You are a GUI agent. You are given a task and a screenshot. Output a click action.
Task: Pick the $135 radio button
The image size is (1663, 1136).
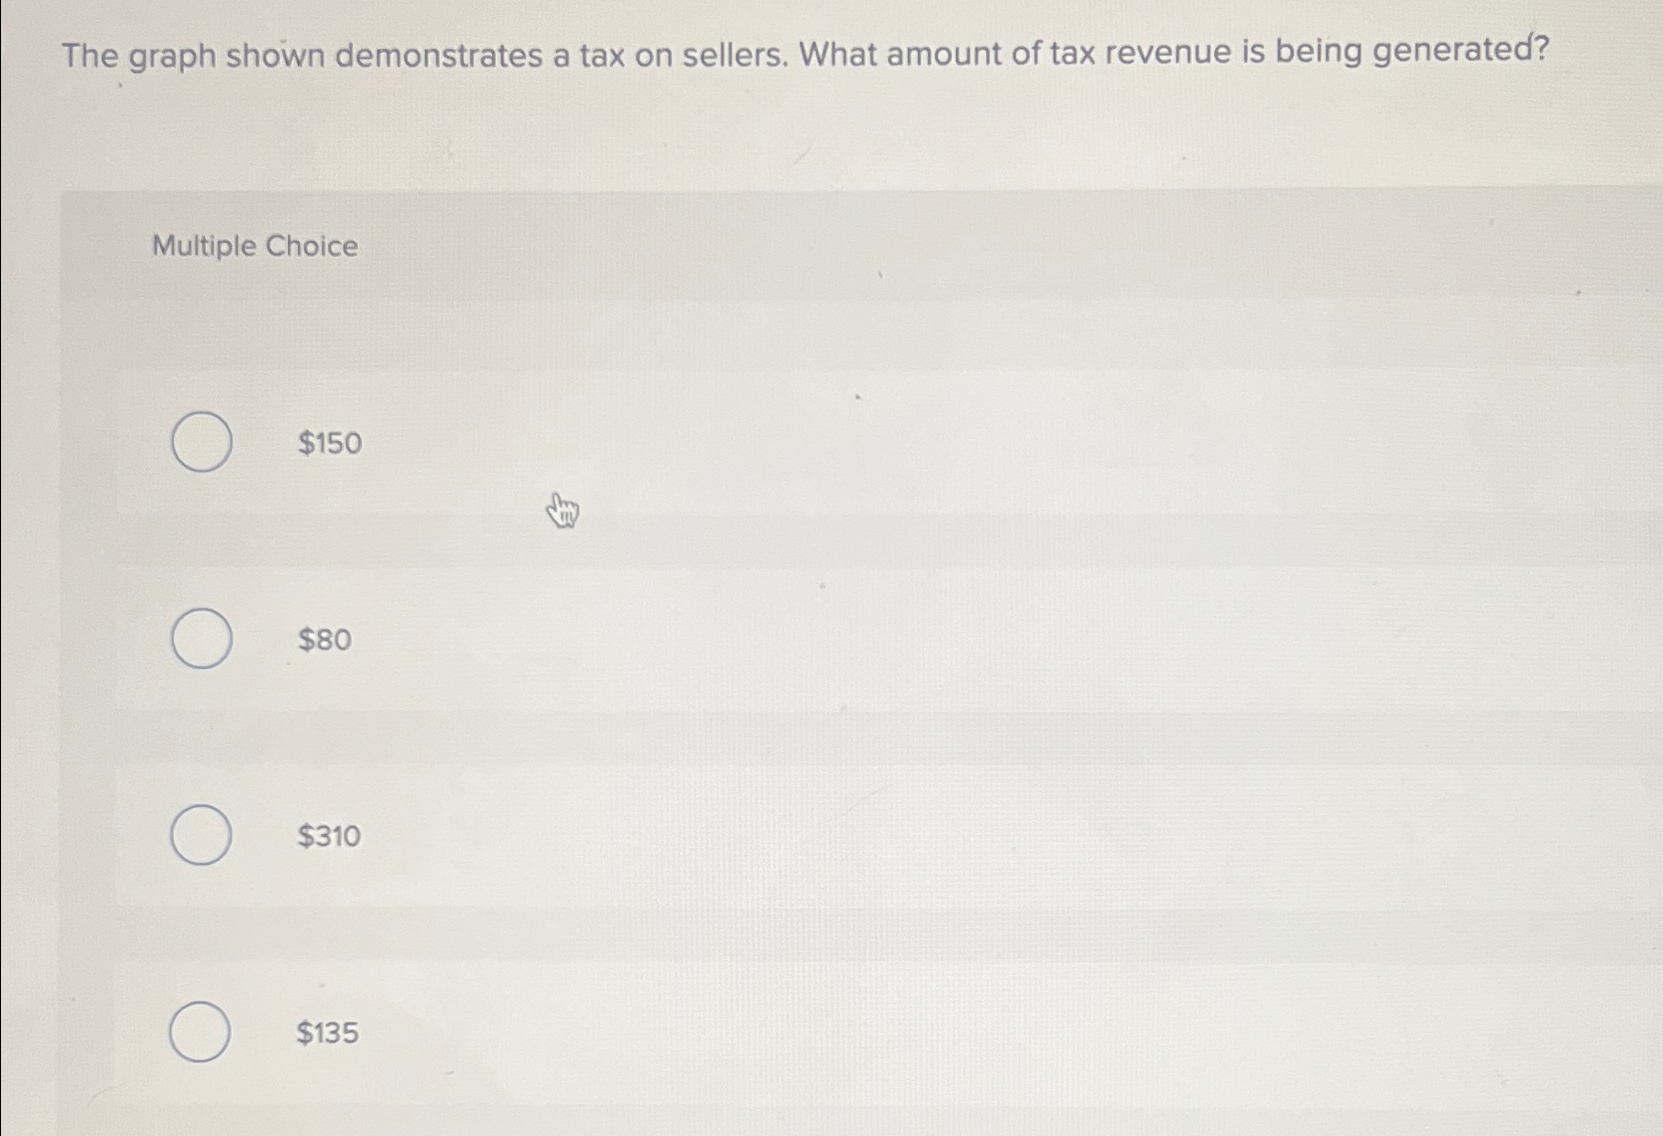200,1031
